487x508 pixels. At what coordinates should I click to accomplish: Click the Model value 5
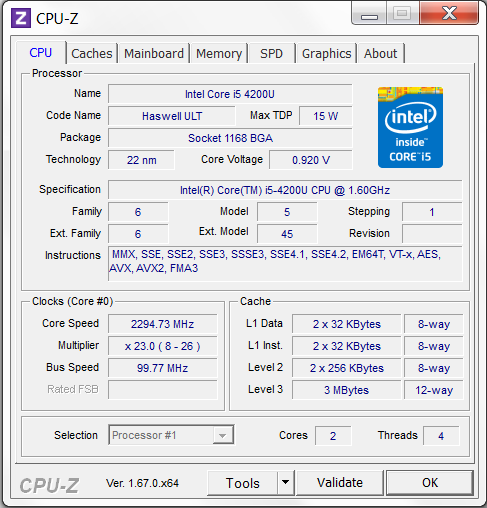287,212
